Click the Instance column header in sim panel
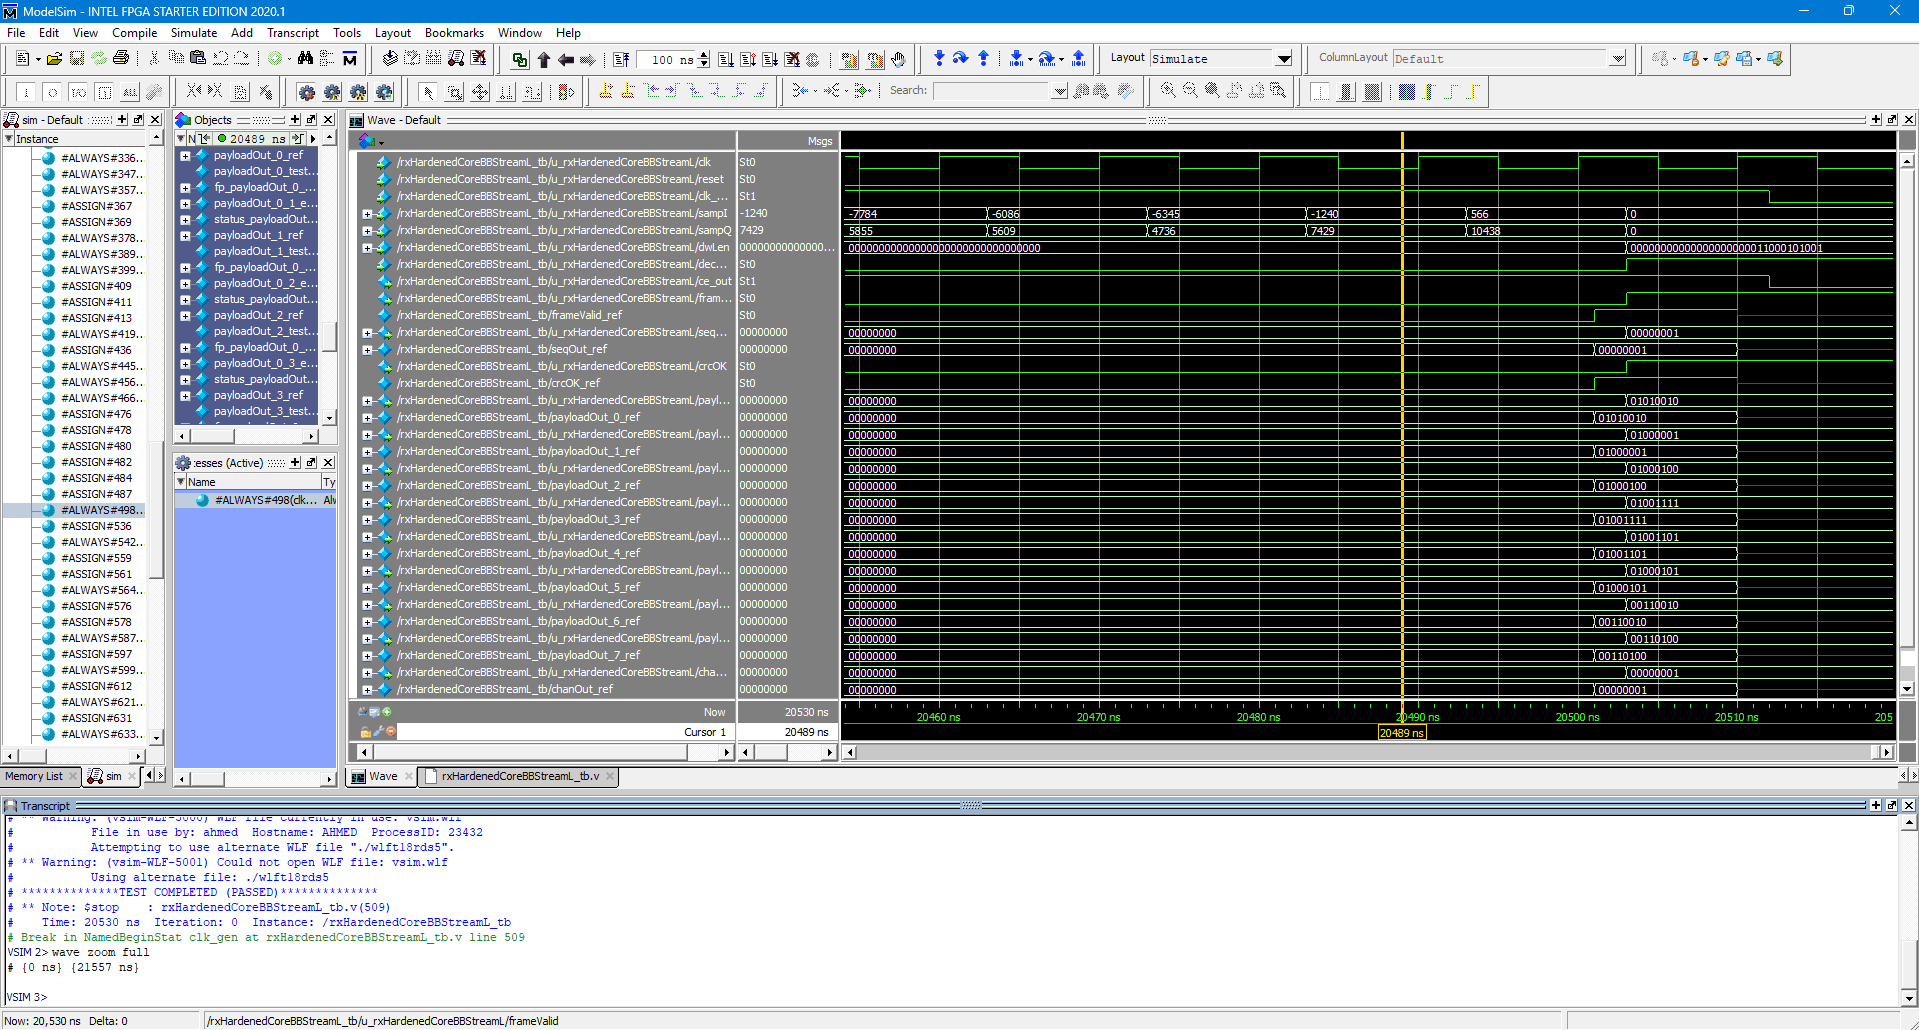1919x1030 pixels. click(x=76, y=139)
